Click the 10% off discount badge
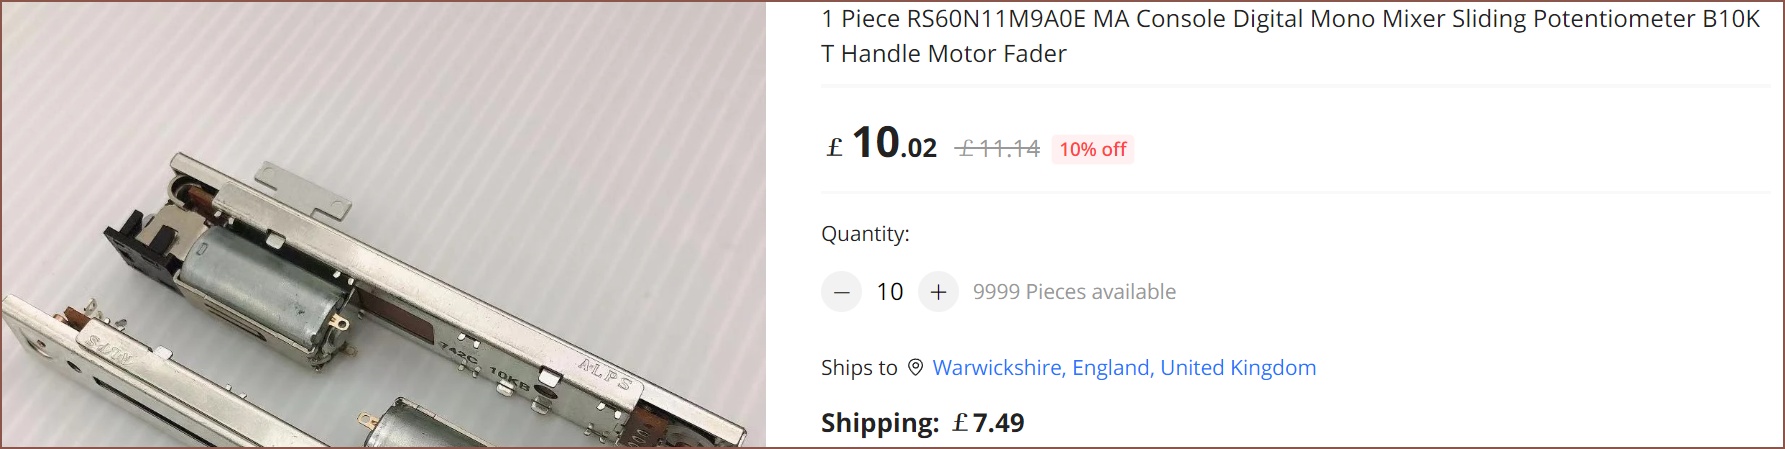This screenshot has height=449, width=1785. tap(1093, 149)
